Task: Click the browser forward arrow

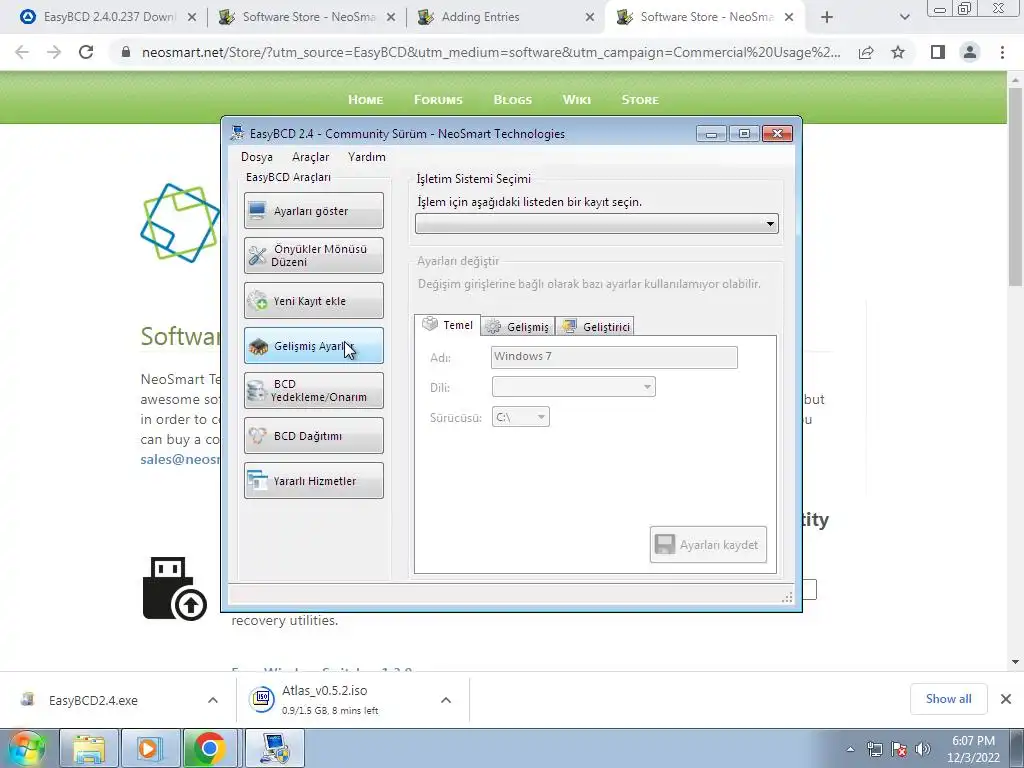Action: click(x=54, y=52)
